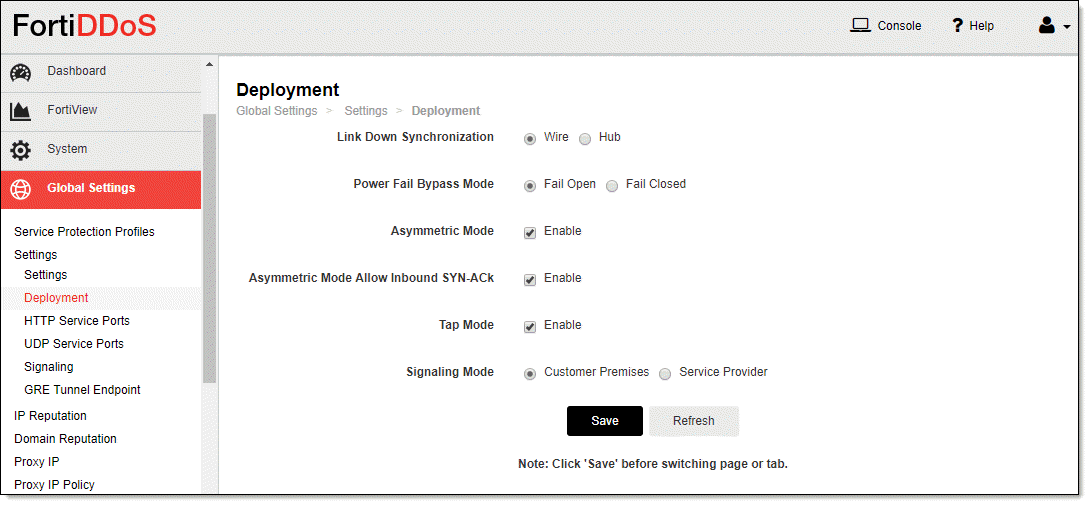Click Deployment breadcrumb text
The width and height of the screenshot is (1089, 505).
click(446, 110)
